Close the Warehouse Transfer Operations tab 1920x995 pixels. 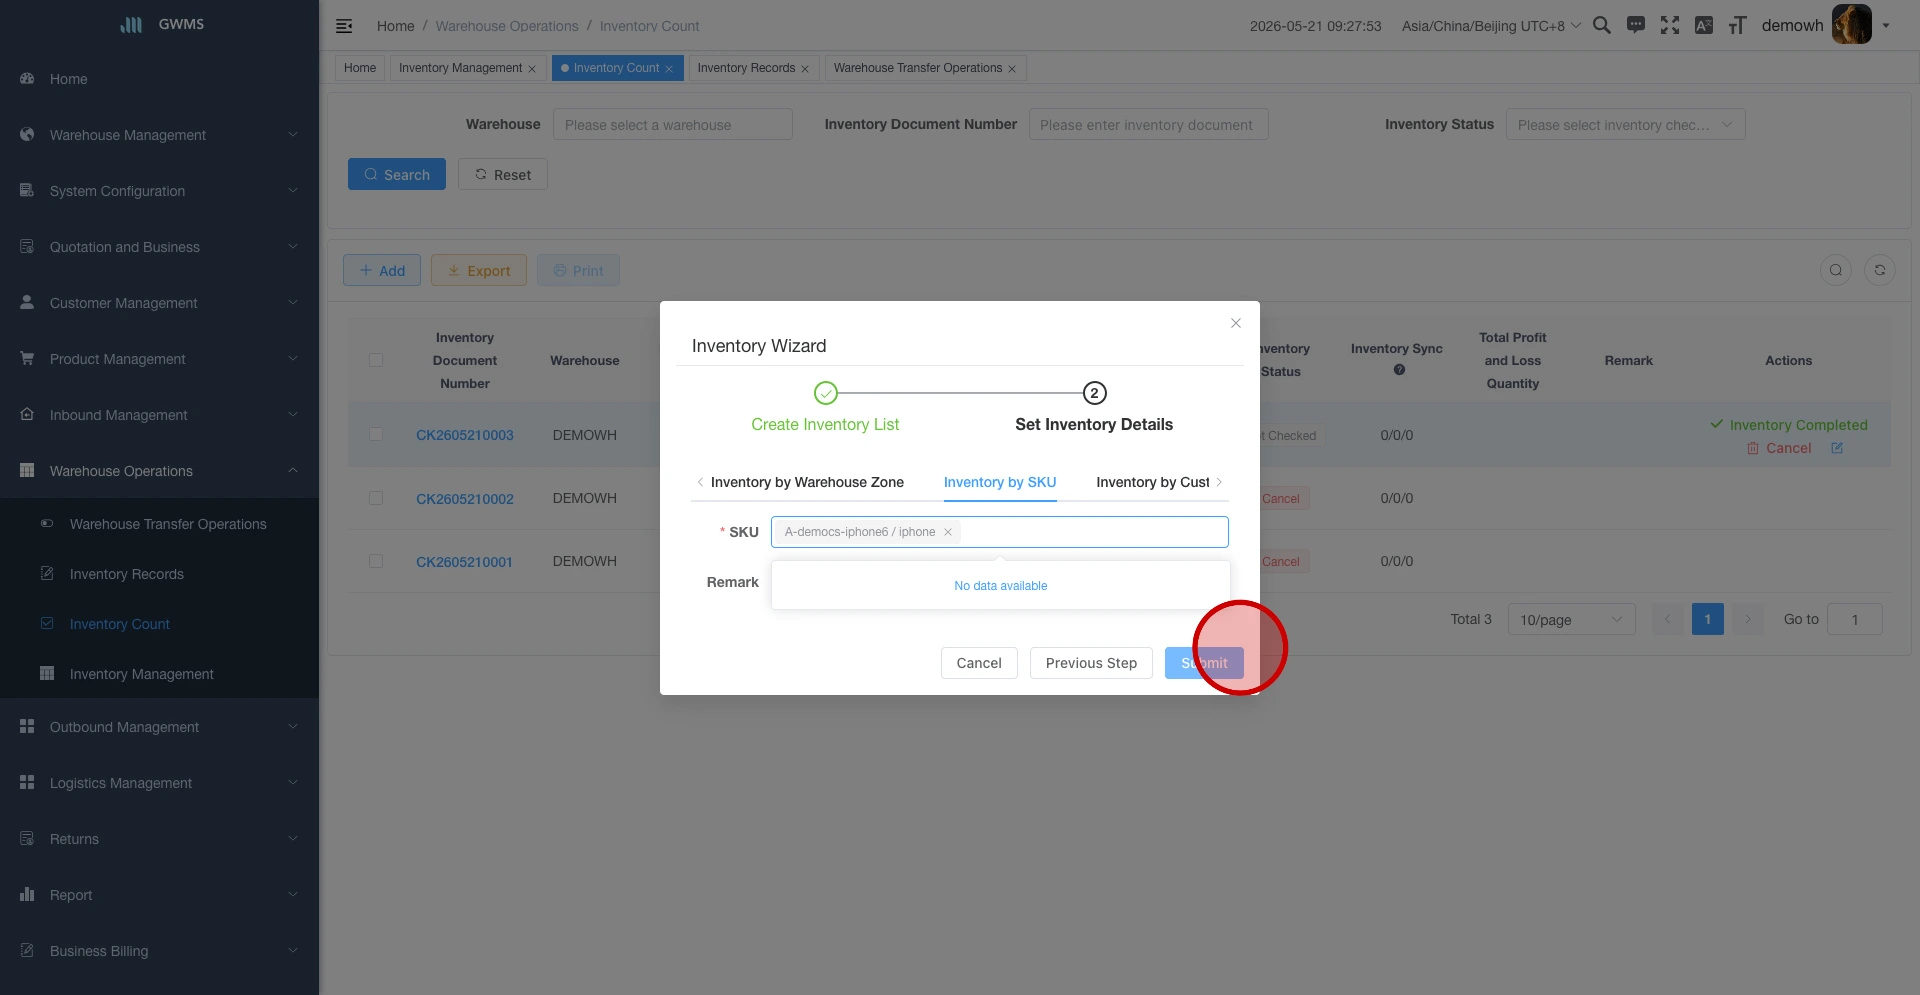click(1012, 69)
